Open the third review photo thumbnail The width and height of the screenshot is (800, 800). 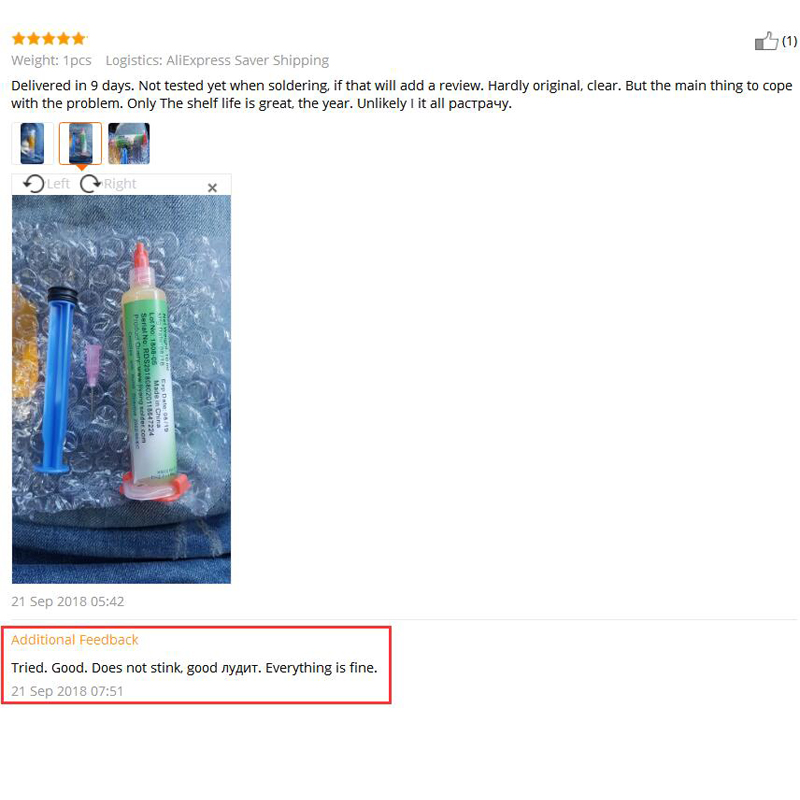click(x=129, y=143)
